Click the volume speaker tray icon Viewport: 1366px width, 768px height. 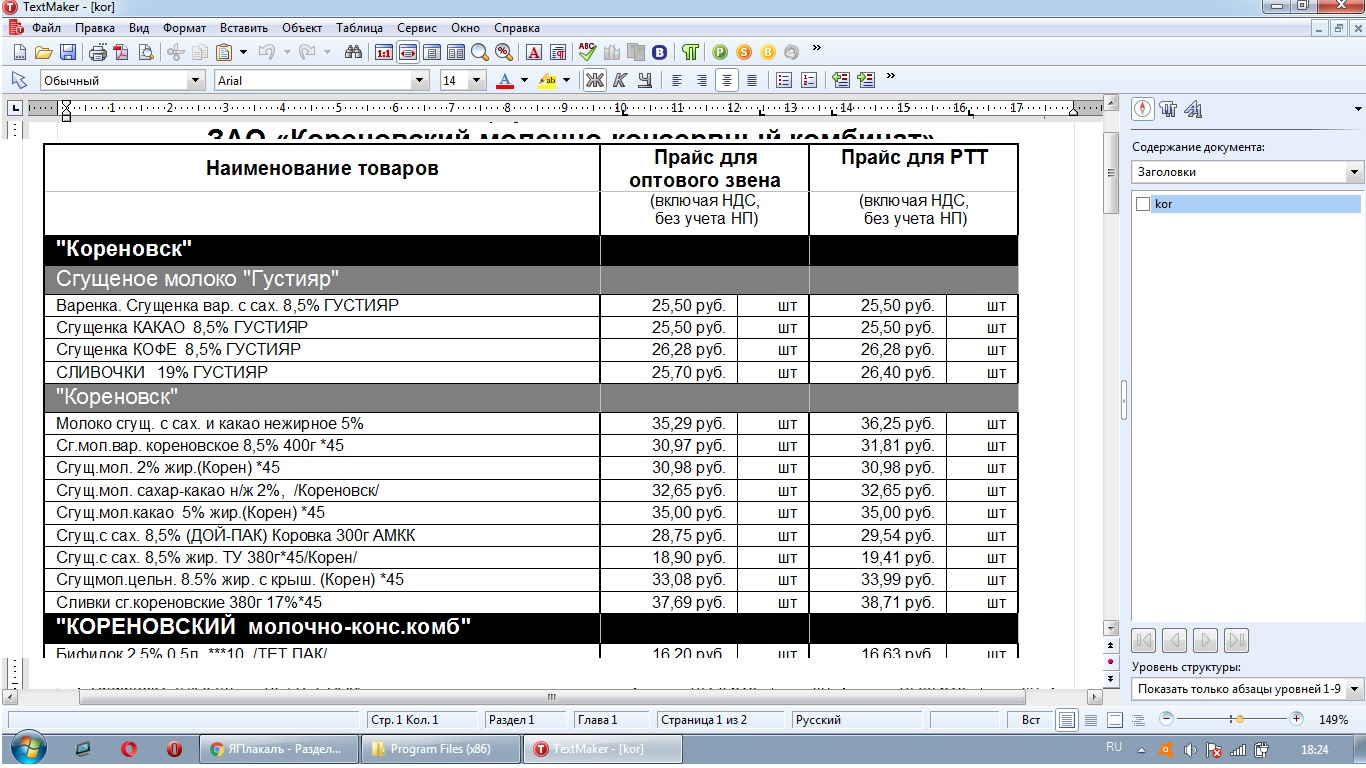tap(1190, 749)
